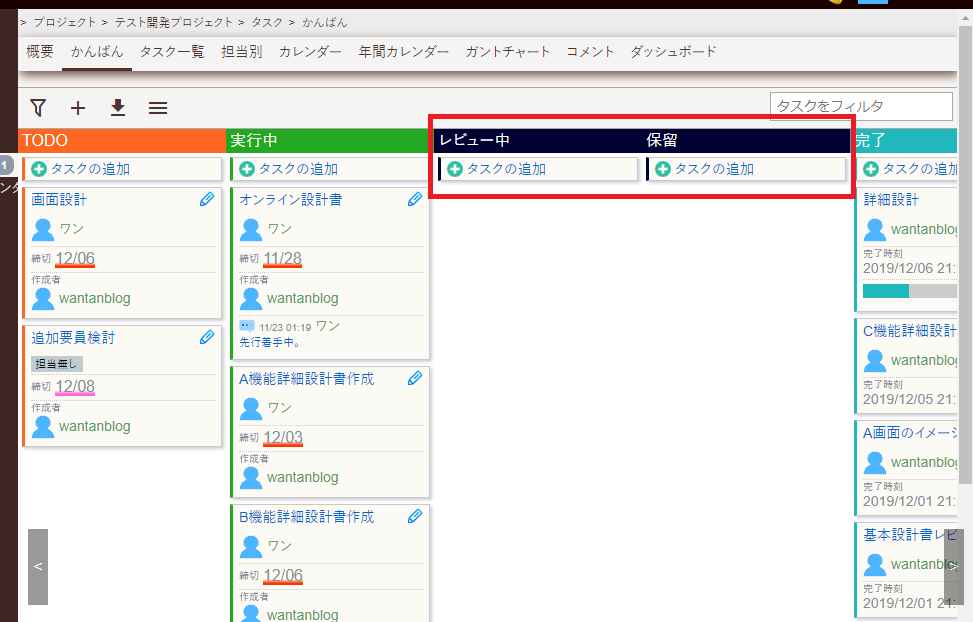Click タスクの追加 in the レビュー中 column
973x622 pixels.
[537, 169]
